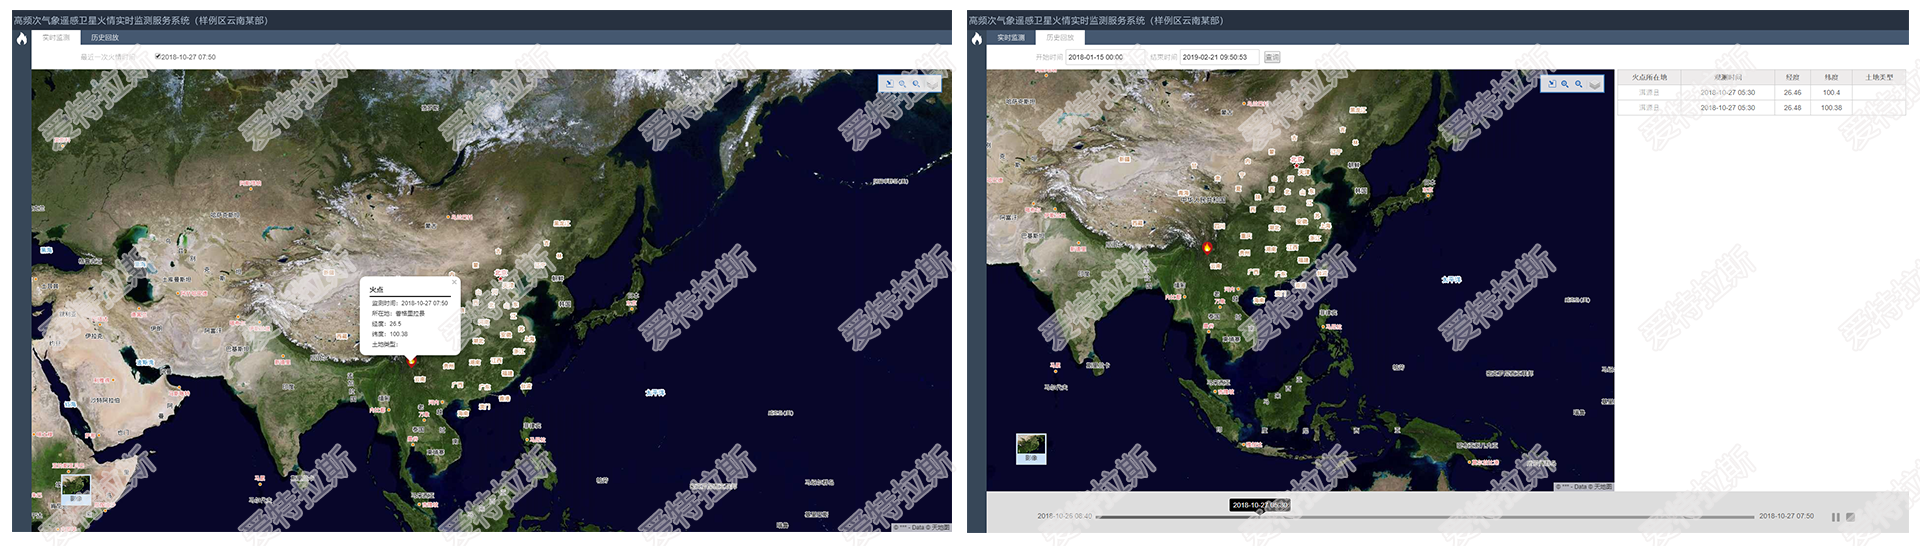Click the fire point marker on right map

coord(1207,247)
